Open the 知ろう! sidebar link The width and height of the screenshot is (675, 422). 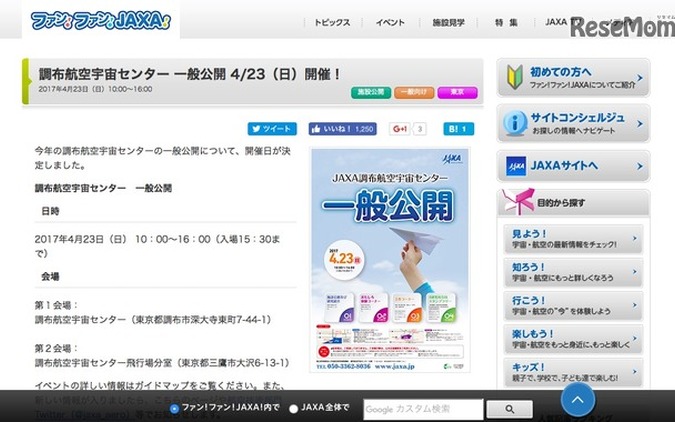click(x=573, y=272)
